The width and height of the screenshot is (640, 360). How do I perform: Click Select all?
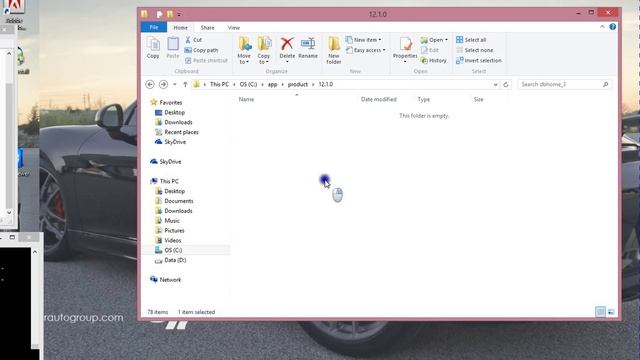click(471, 40)
